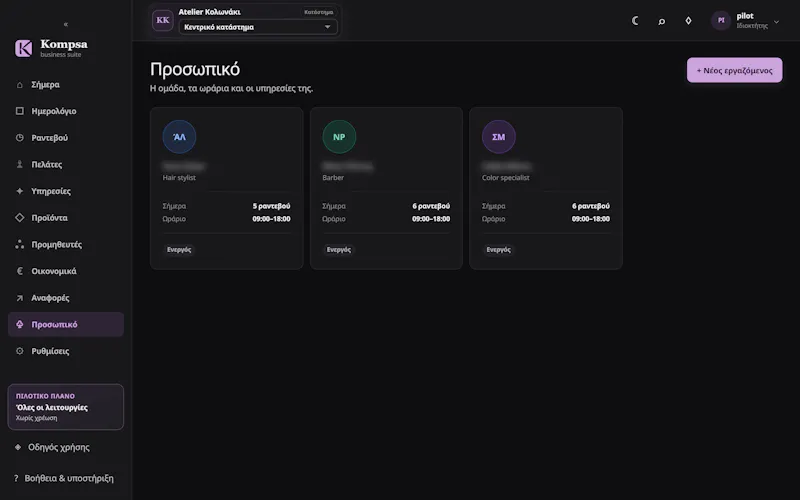Open Ρυθμίσεις from the sidebar
The height and width of the screenshot is (500, 800).
point(66,351)
